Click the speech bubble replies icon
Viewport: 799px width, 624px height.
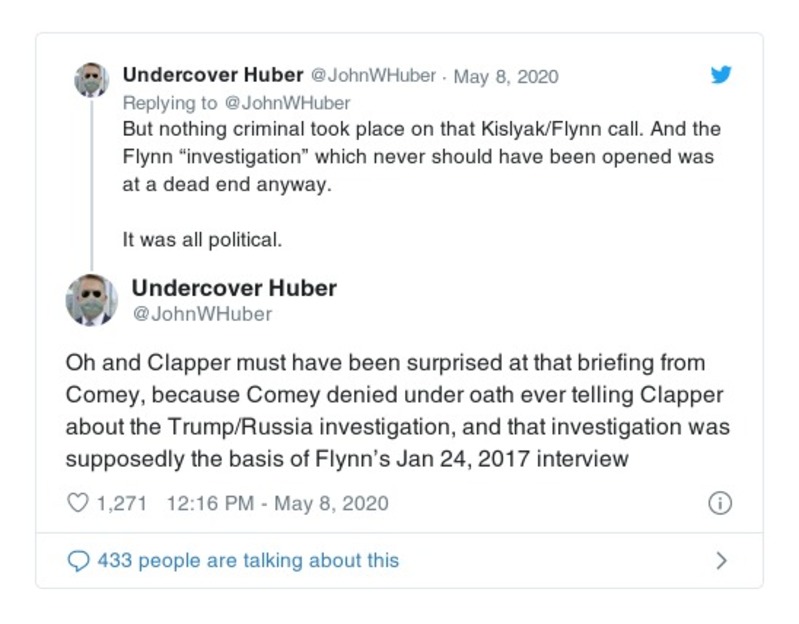pyautogui.click(x=78, y=561)
